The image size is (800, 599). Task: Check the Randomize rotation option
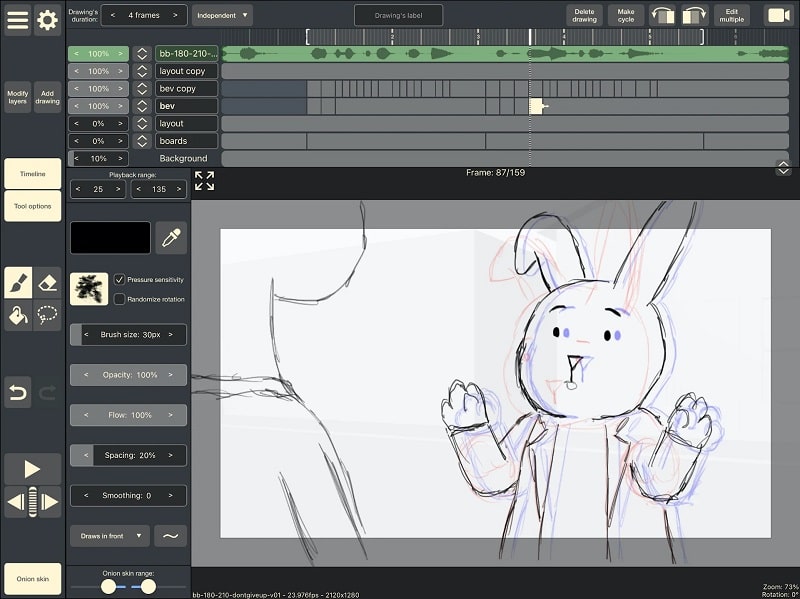pos(117,298)
